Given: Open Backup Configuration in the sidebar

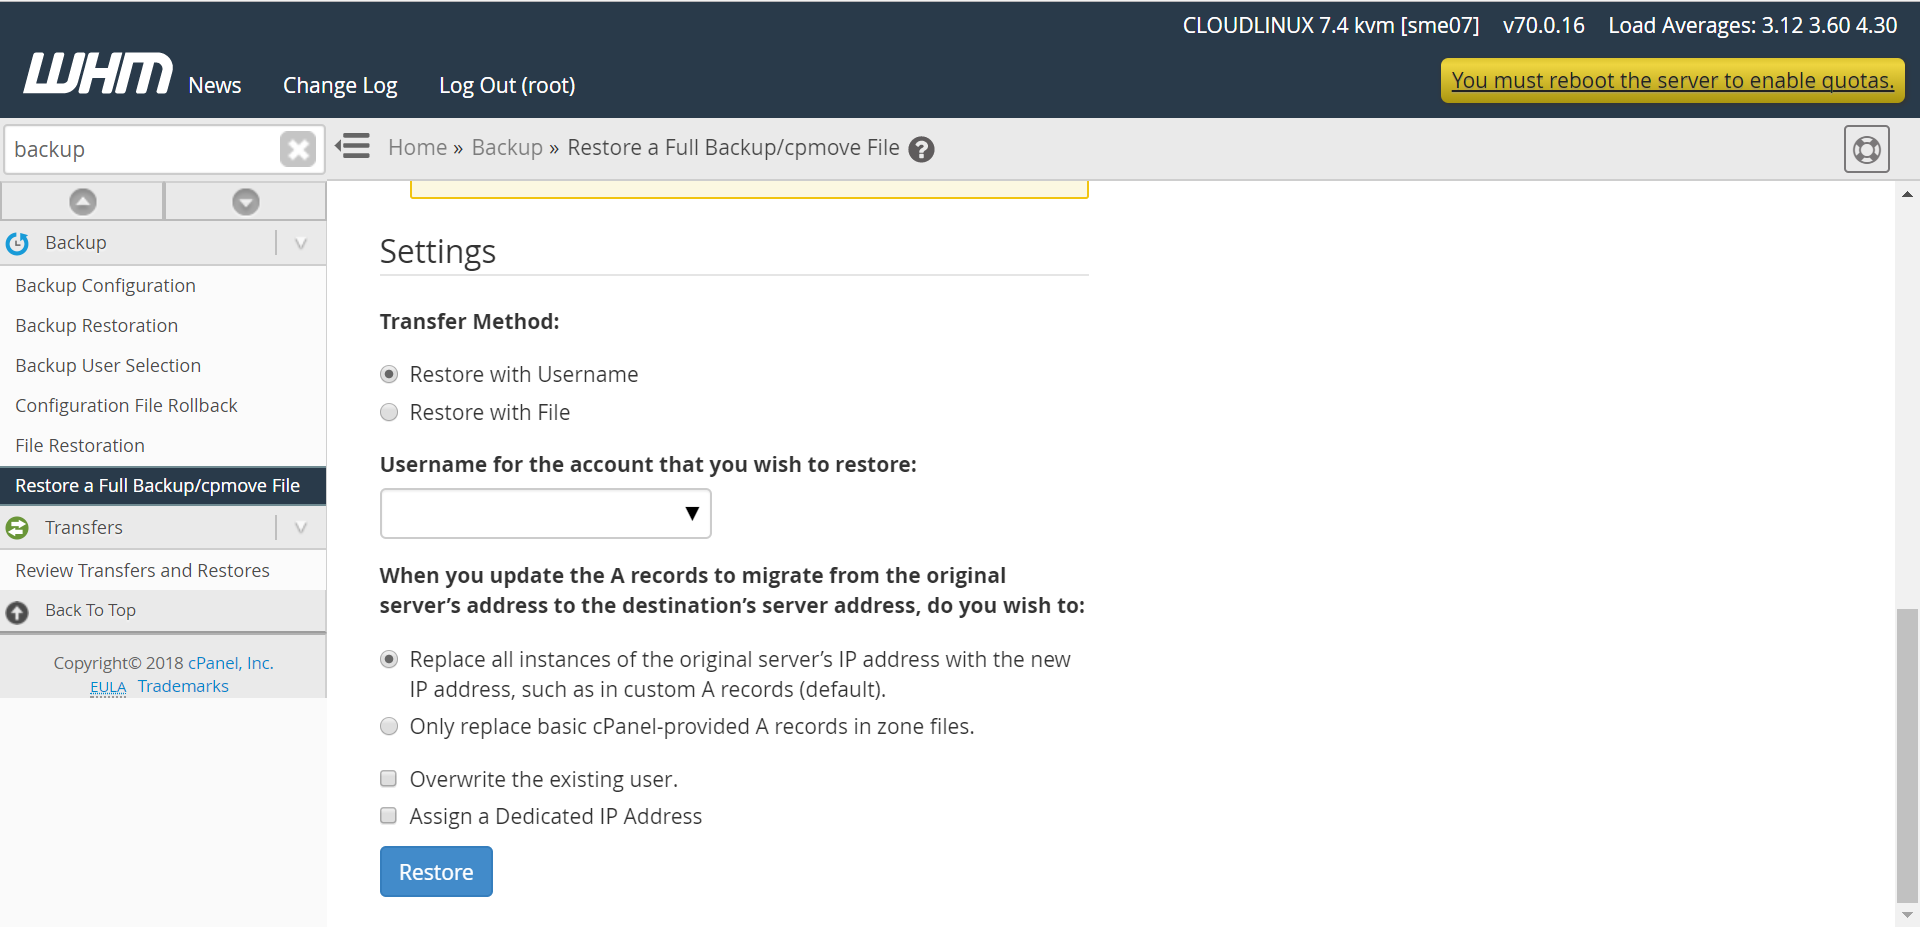Looking at the screenshot, I should point(105,286).
